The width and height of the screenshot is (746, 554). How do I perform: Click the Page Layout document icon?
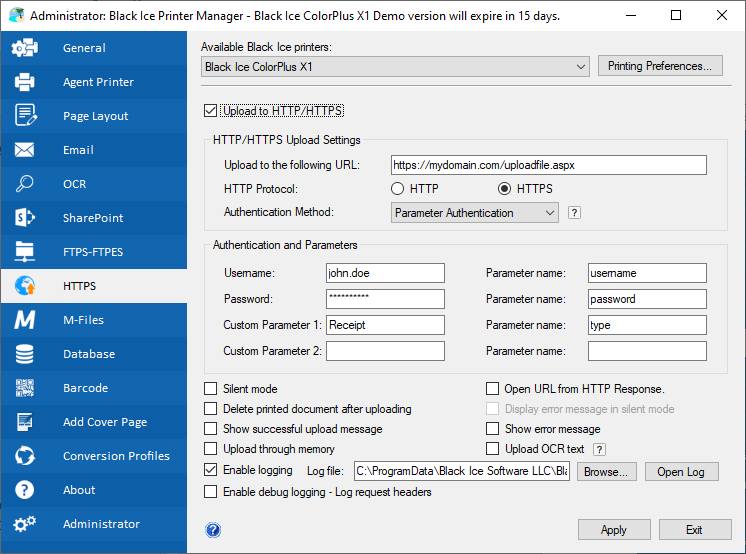[x=25, y=115]
